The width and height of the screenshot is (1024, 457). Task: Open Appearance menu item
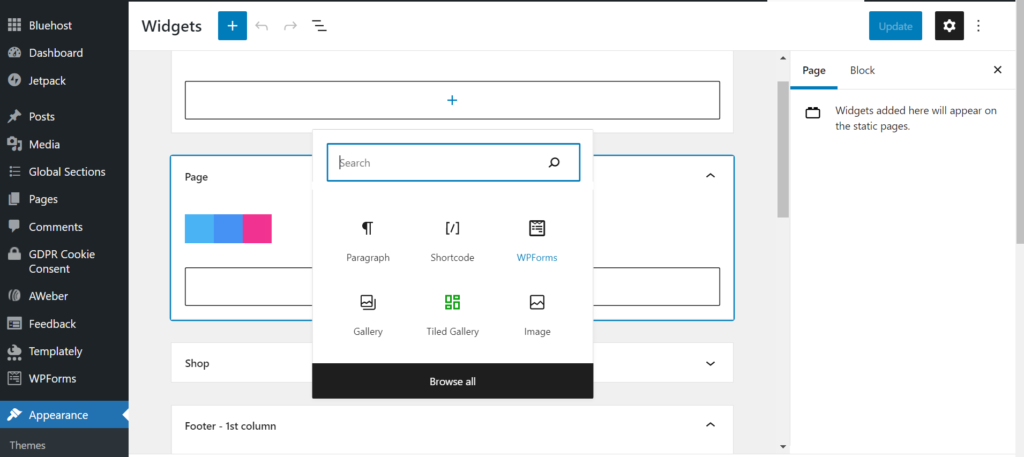click(64, 415)
